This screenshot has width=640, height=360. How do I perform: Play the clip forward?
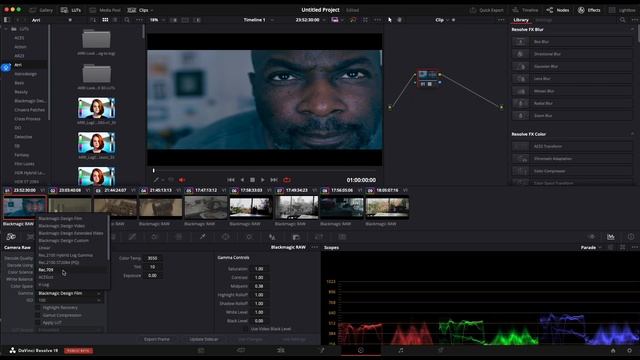tap(262, 180)
